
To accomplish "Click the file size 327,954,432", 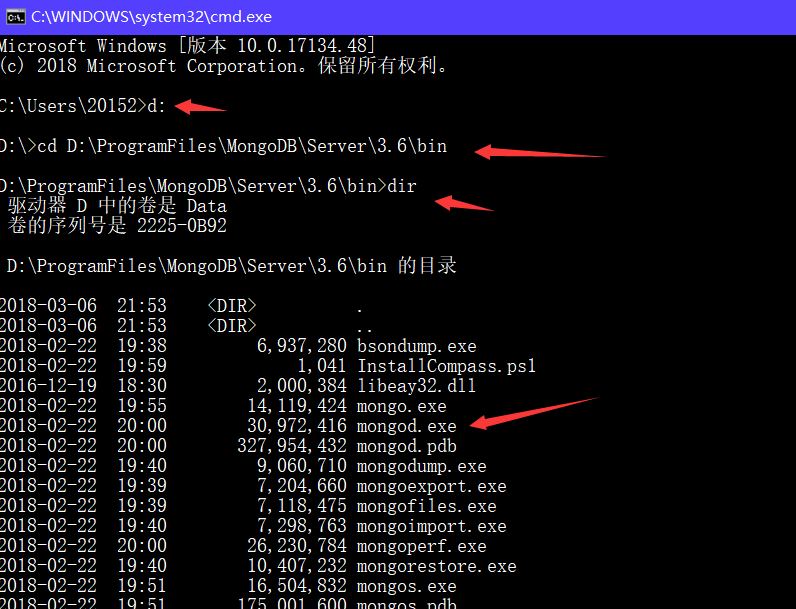I will [x=292, y=446].
